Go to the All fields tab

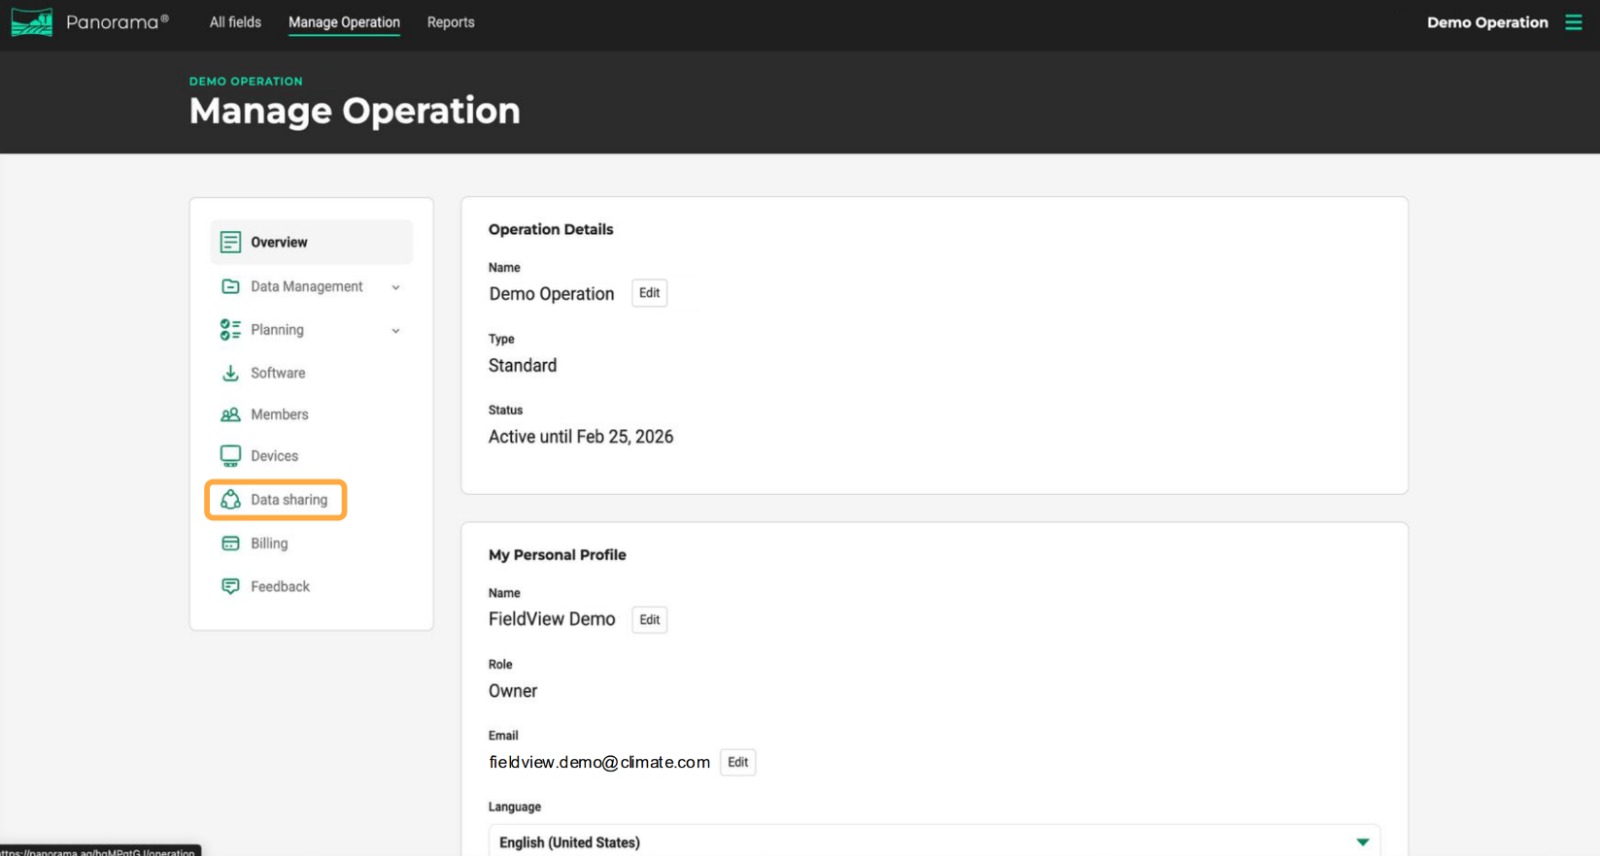(235, 22)
